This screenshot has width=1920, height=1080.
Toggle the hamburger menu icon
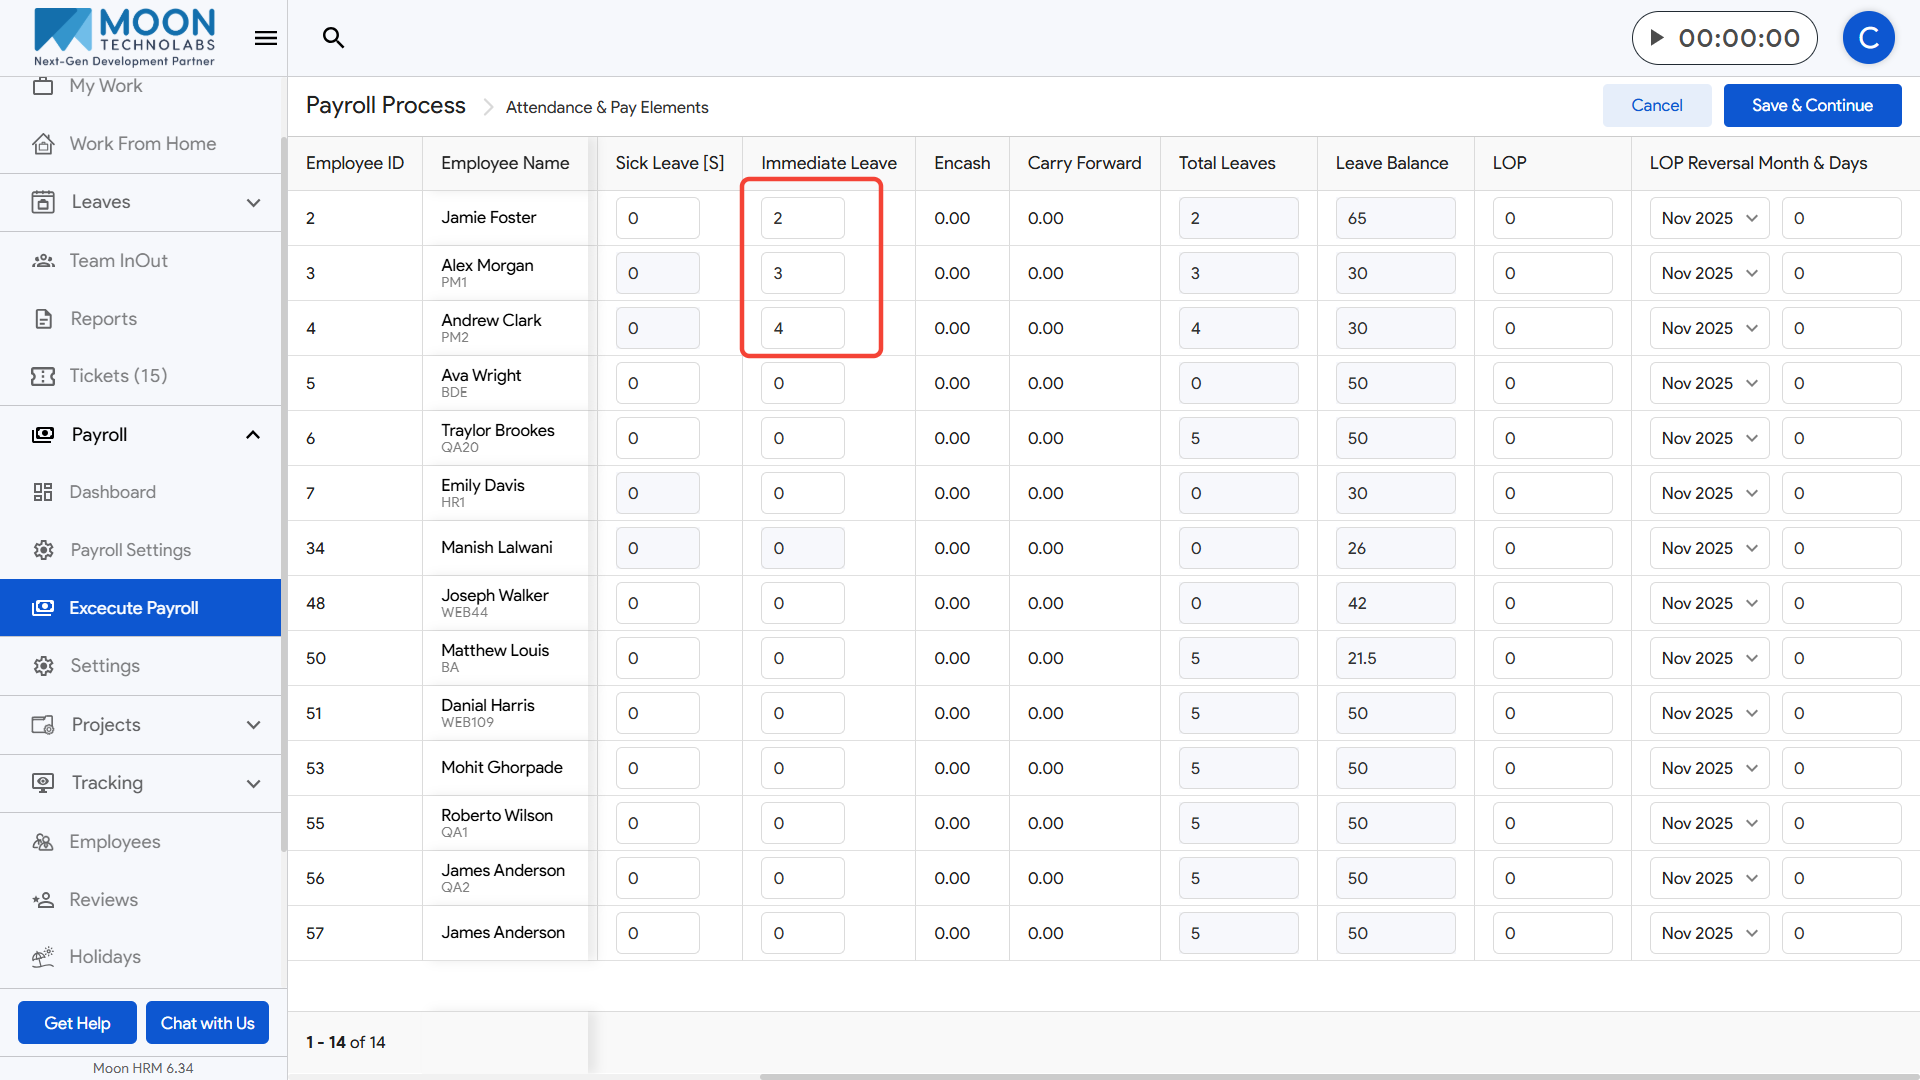[x=266, y=38]
